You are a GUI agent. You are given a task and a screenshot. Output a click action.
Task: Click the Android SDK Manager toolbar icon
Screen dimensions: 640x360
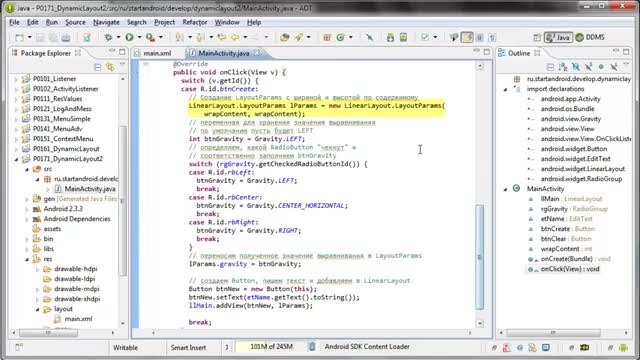391,38
